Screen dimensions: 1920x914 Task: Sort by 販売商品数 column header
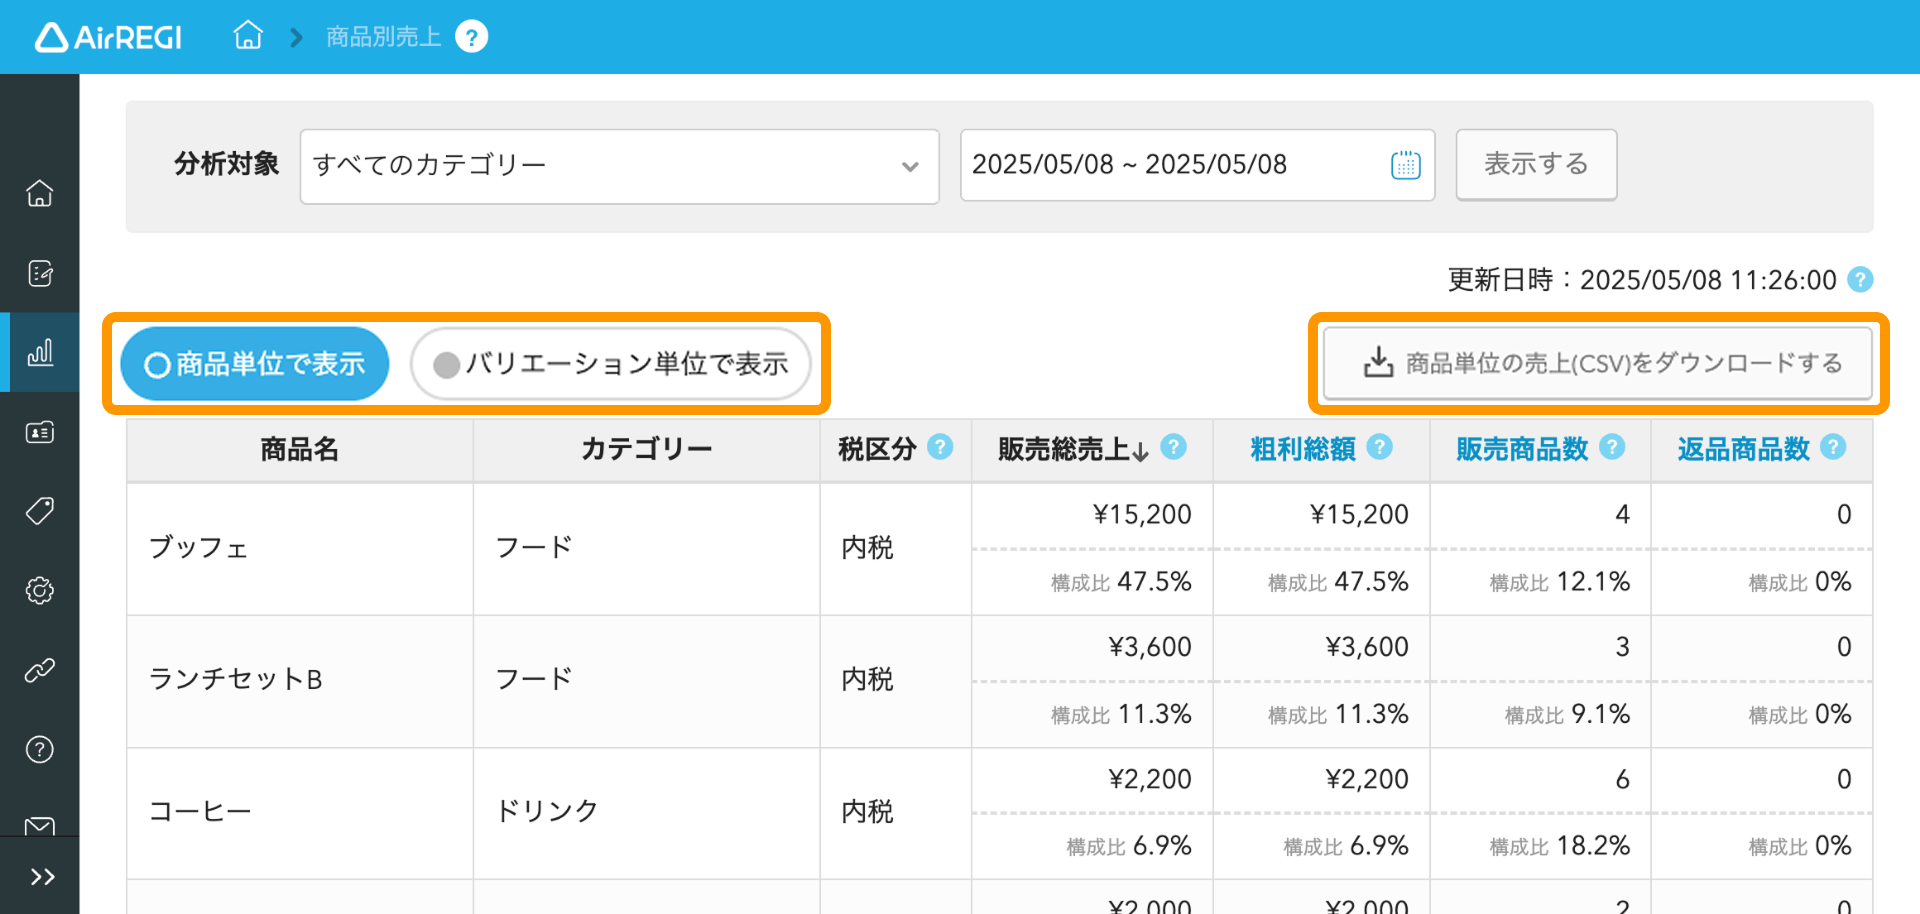pyautogui.click(x=1522, y=449)
